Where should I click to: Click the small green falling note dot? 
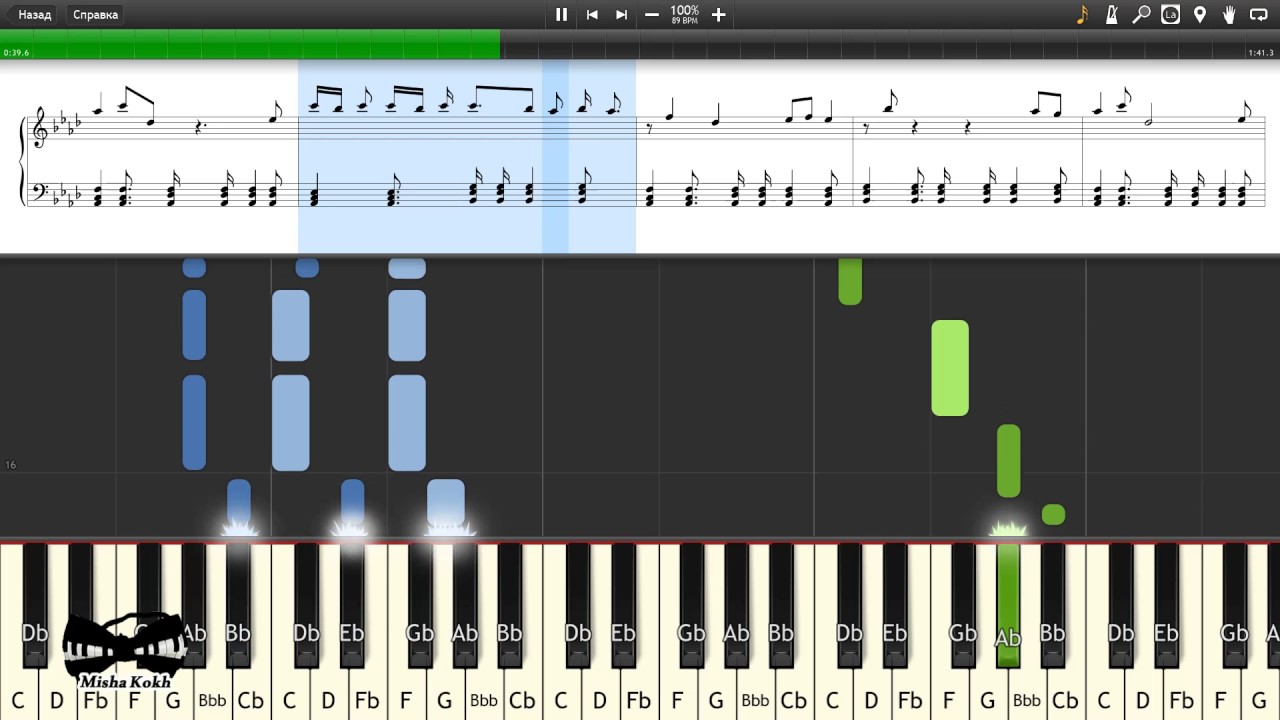coord(1053,515)
